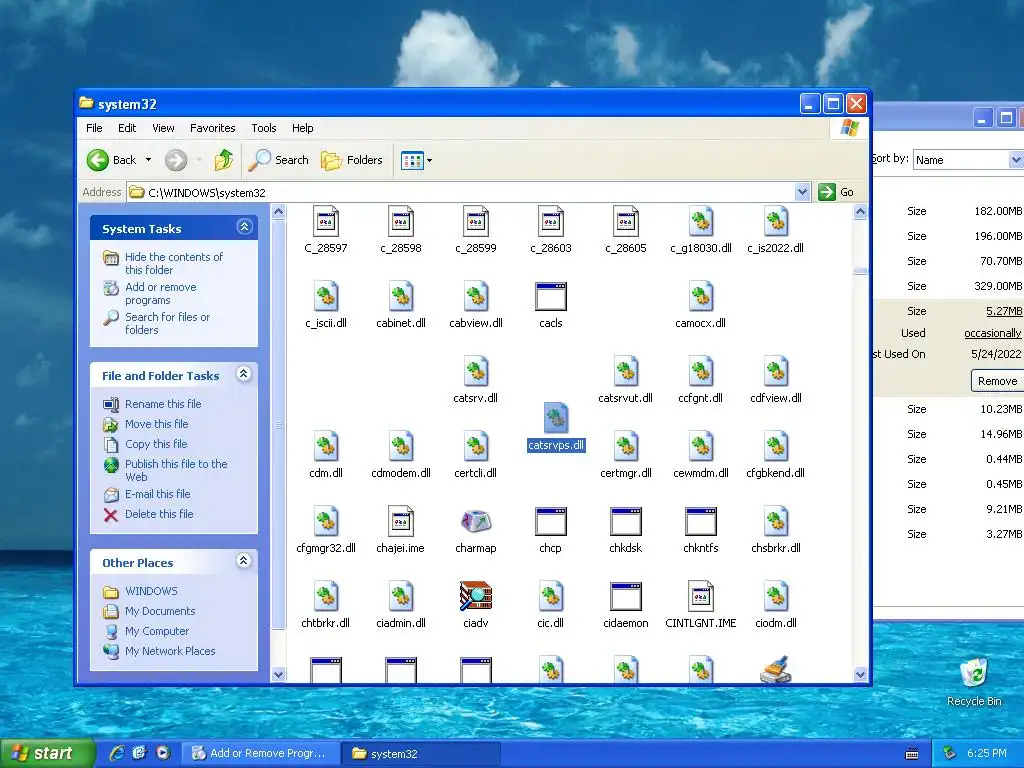Click the Forward arrow toolbar button
This screenshot has width=1024, height=768.
[x=175, y=159]
